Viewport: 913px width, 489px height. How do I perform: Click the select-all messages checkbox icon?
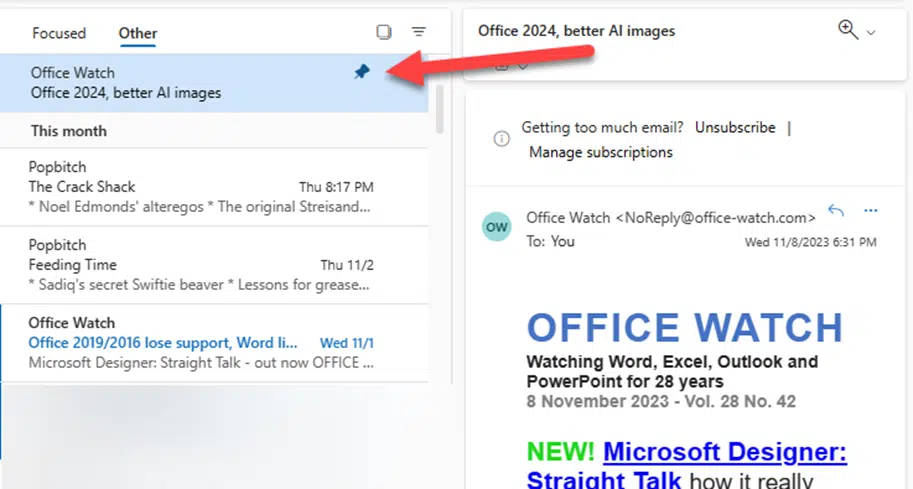tap(384, 32)
